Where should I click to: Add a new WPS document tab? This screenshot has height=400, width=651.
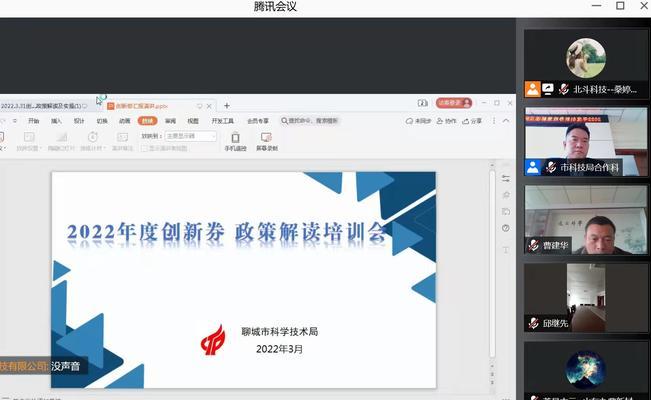pyautogui.click(x=227, y=106)
